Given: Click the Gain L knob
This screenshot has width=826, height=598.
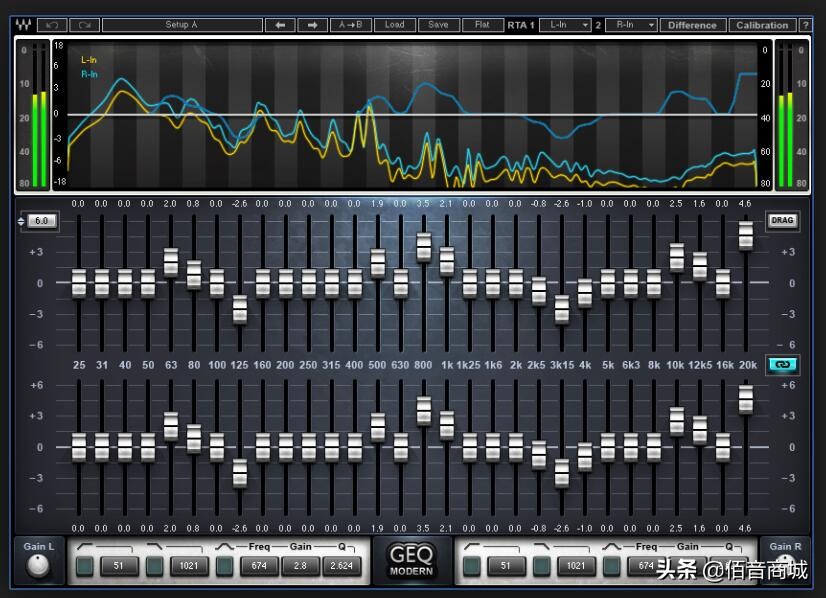Looking at the screenshot, I should 39,566.
